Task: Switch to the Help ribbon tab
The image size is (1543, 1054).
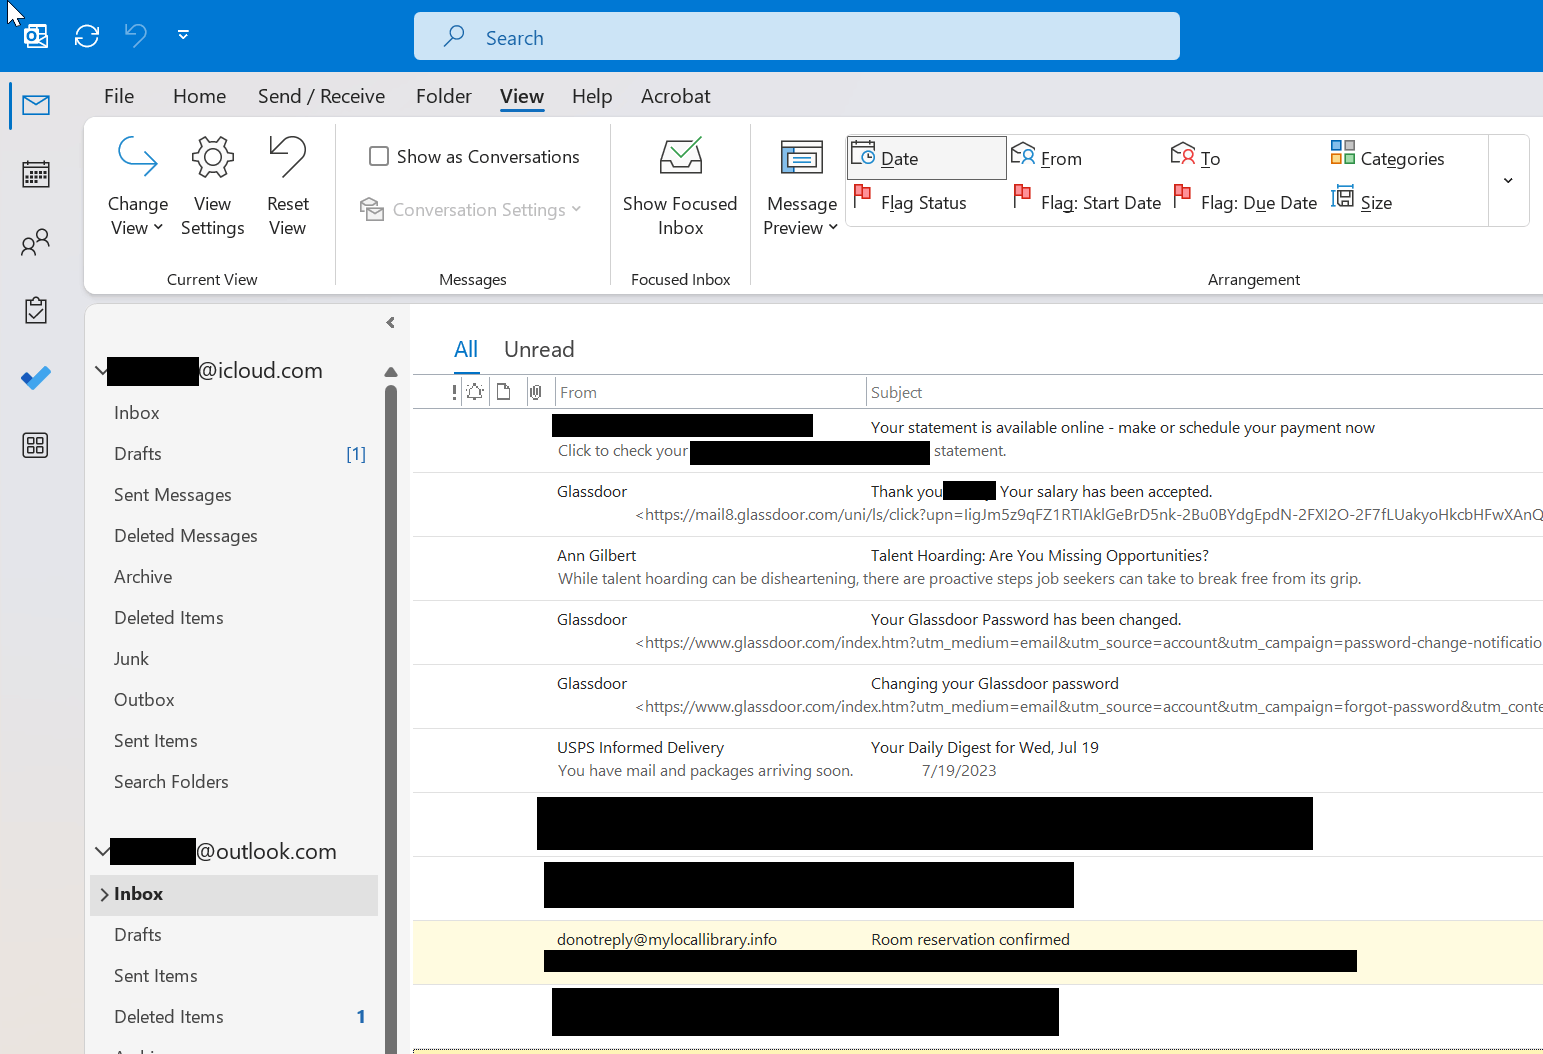Action: tap(592, 96)
